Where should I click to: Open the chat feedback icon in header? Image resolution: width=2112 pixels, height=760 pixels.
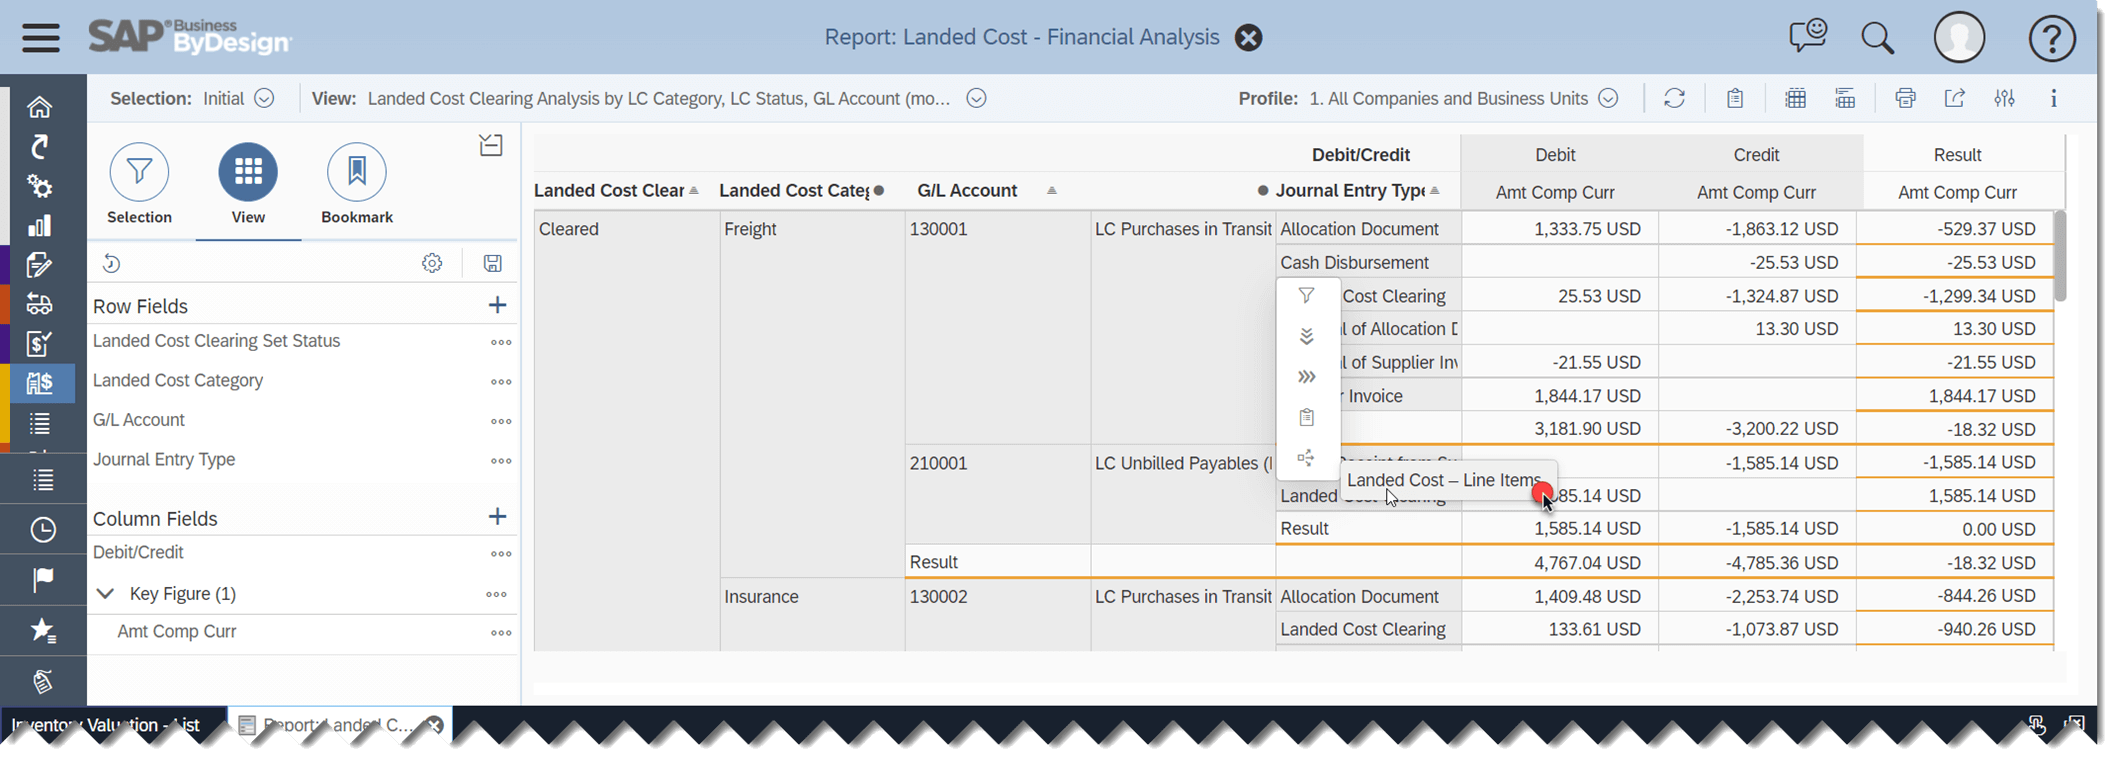1807,37
